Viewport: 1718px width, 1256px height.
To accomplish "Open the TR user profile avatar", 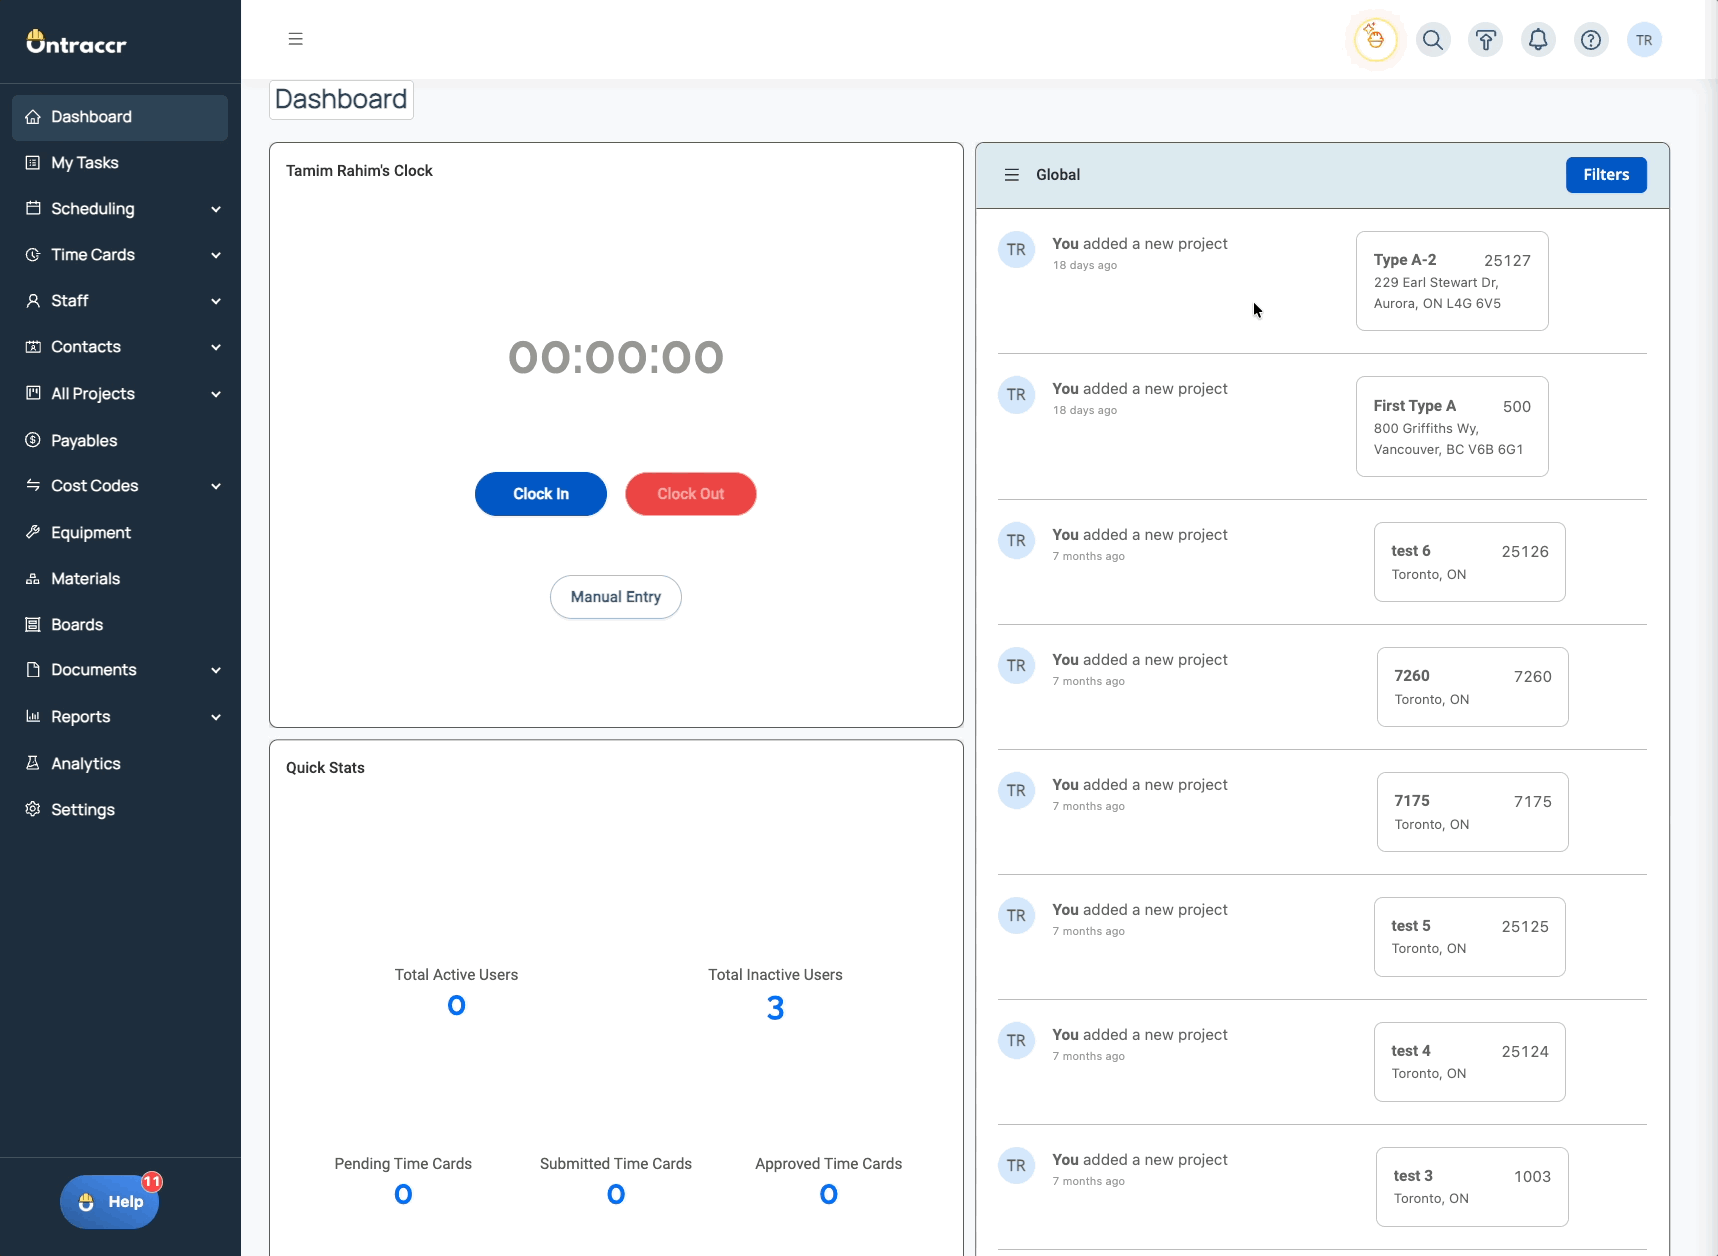I will 1644,40.
